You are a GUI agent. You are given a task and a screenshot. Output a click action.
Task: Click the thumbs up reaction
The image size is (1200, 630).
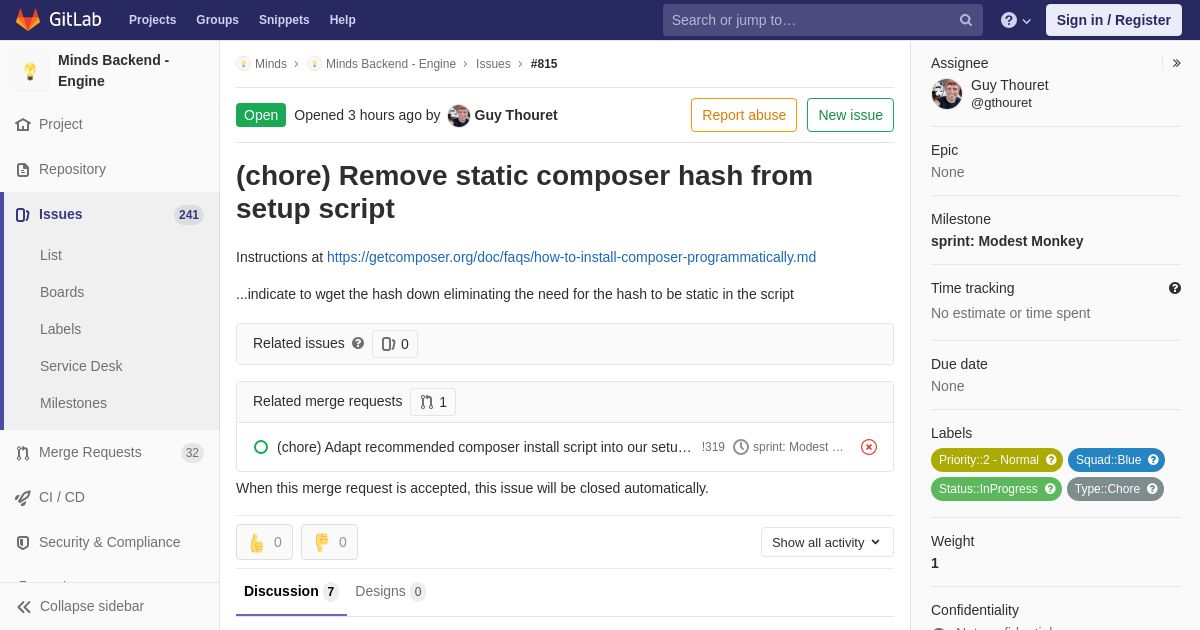coord(264,542)
